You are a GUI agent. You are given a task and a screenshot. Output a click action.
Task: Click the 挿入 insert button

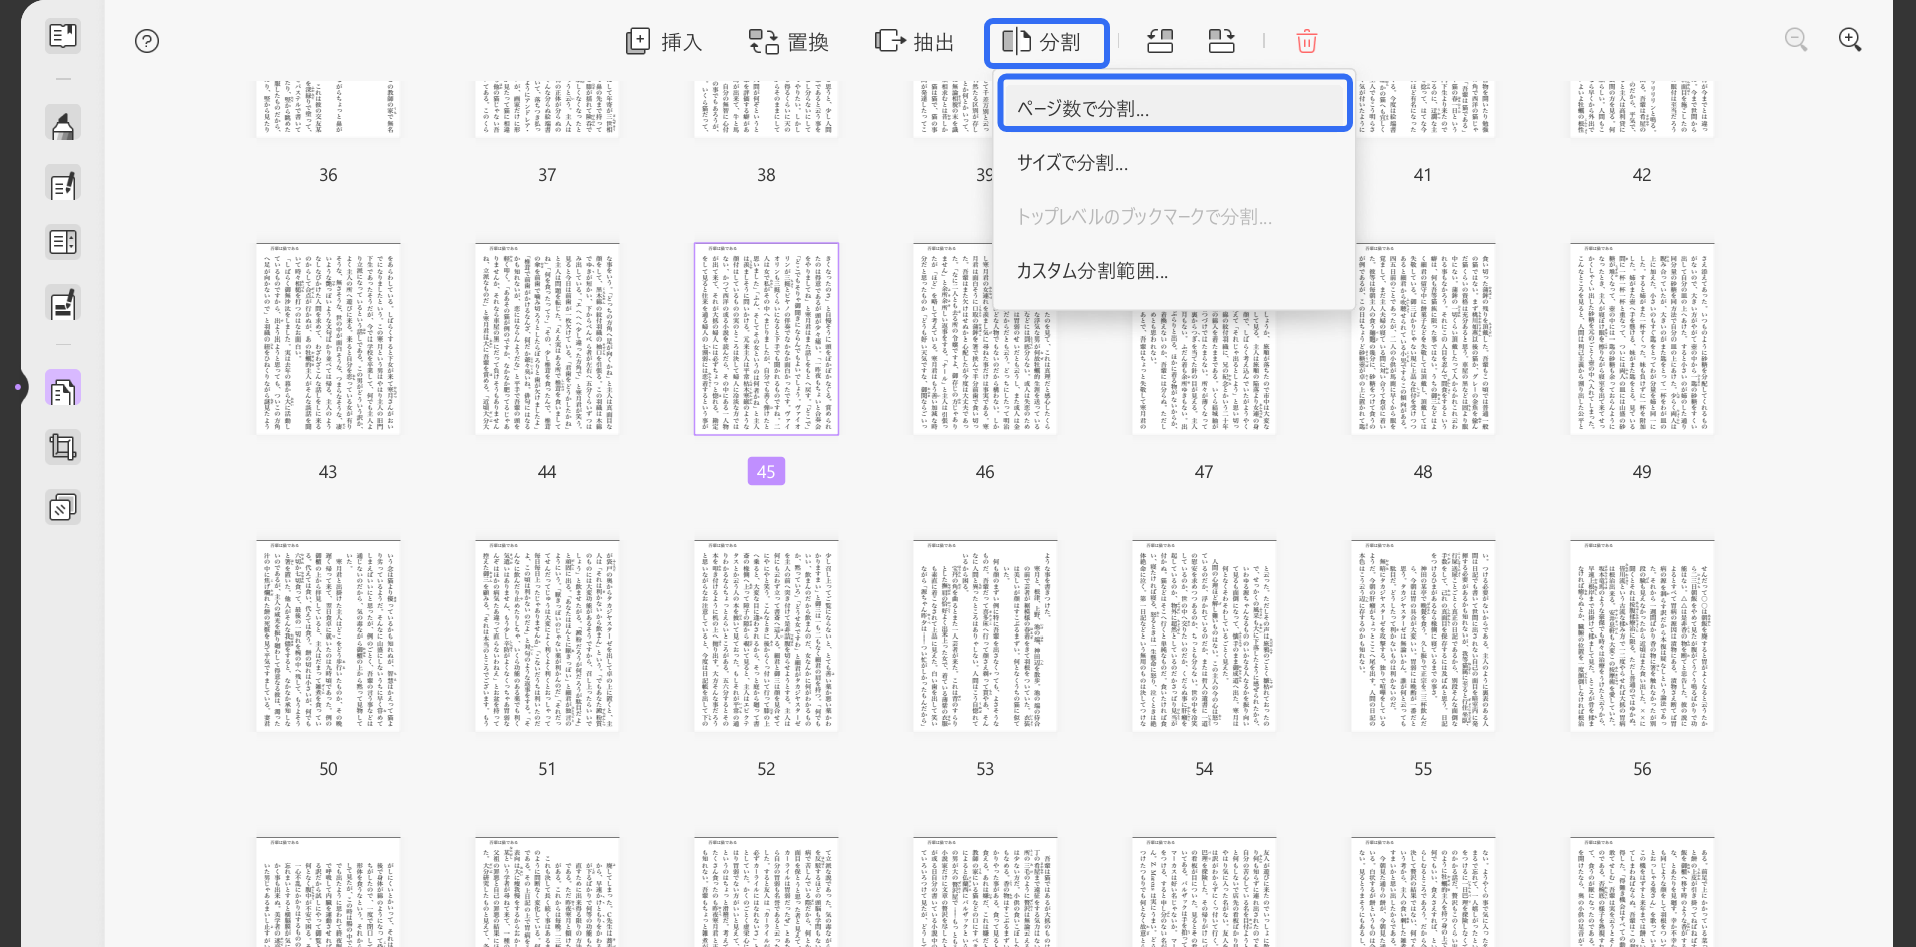(664, 42)
